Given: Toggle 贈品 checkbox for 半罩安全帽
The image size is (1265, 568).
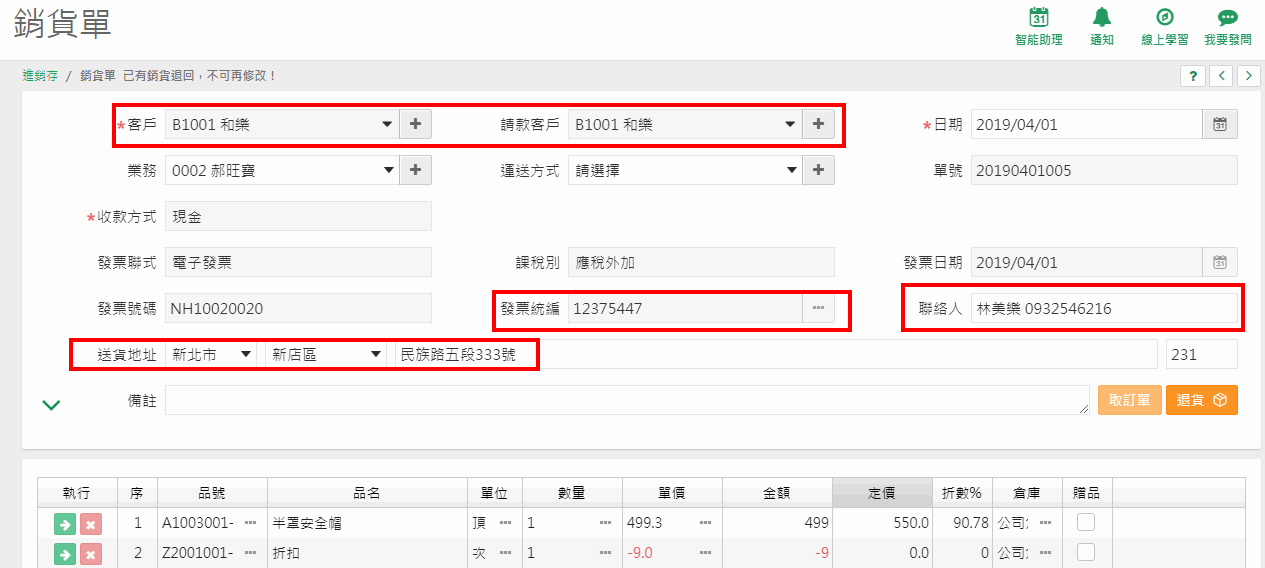Looking at the screenshot, I should [1086, 522].
